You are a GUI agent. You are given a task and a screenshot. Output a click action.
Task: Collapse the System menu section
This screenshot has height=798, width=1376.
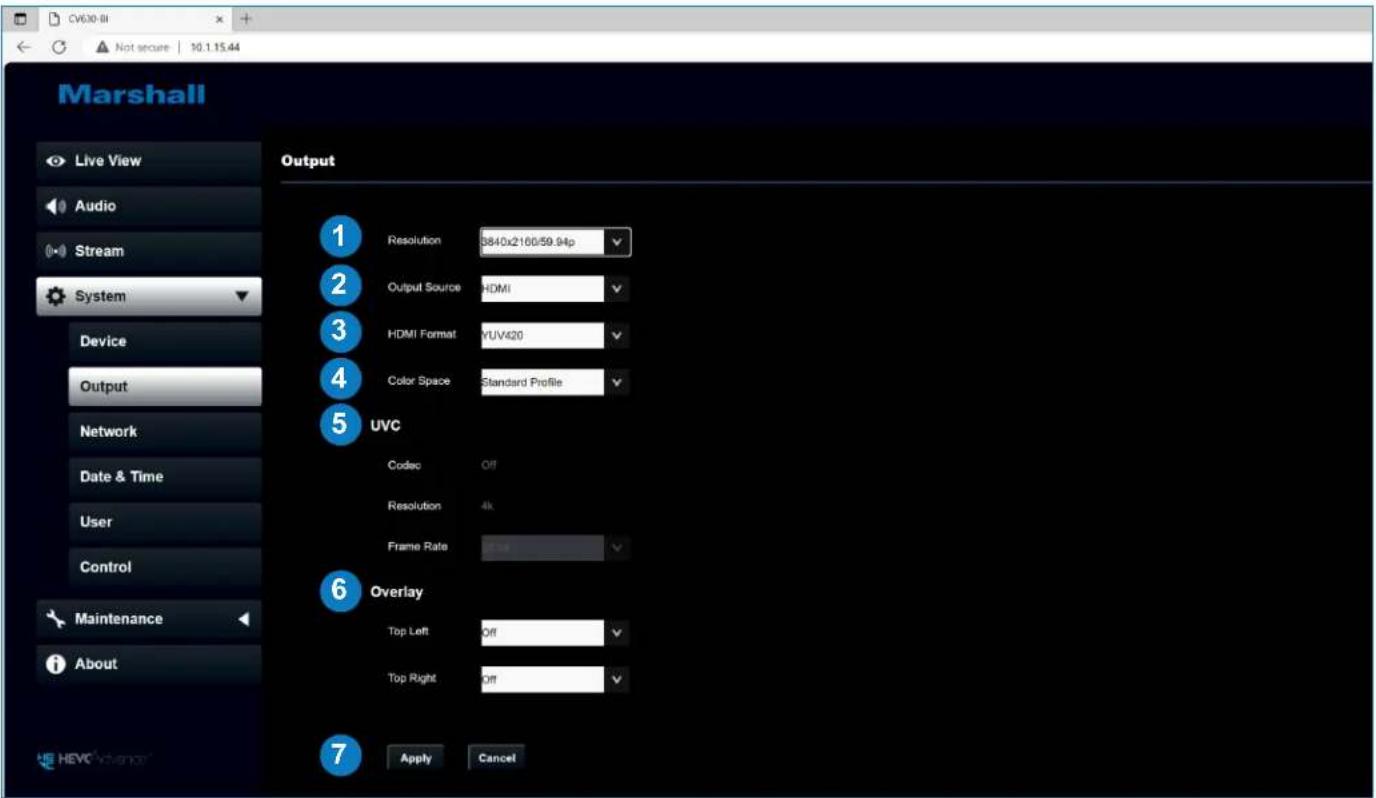pyautogui.click(x=148, y=296)
